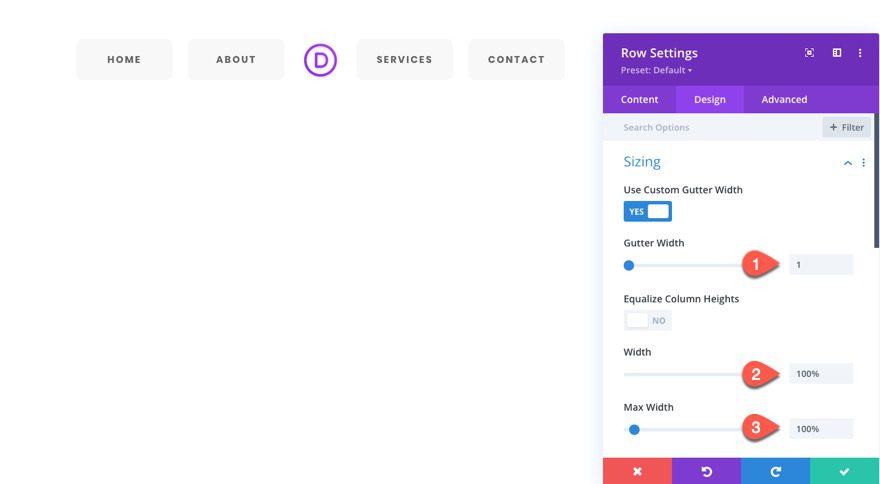Switch to the Design tab
This screenshot has width=880, height=484.
click(710, 99)
